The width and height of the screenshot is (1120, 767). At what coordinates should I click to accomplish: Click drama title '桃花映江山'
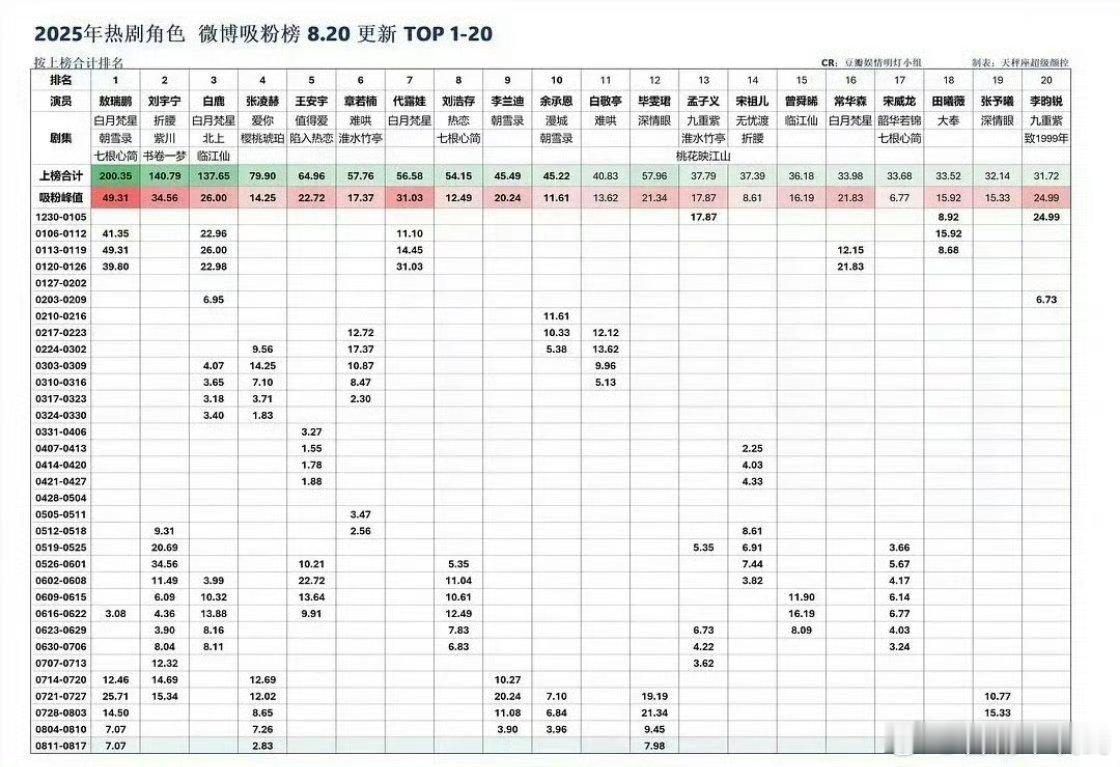[704, 156]
